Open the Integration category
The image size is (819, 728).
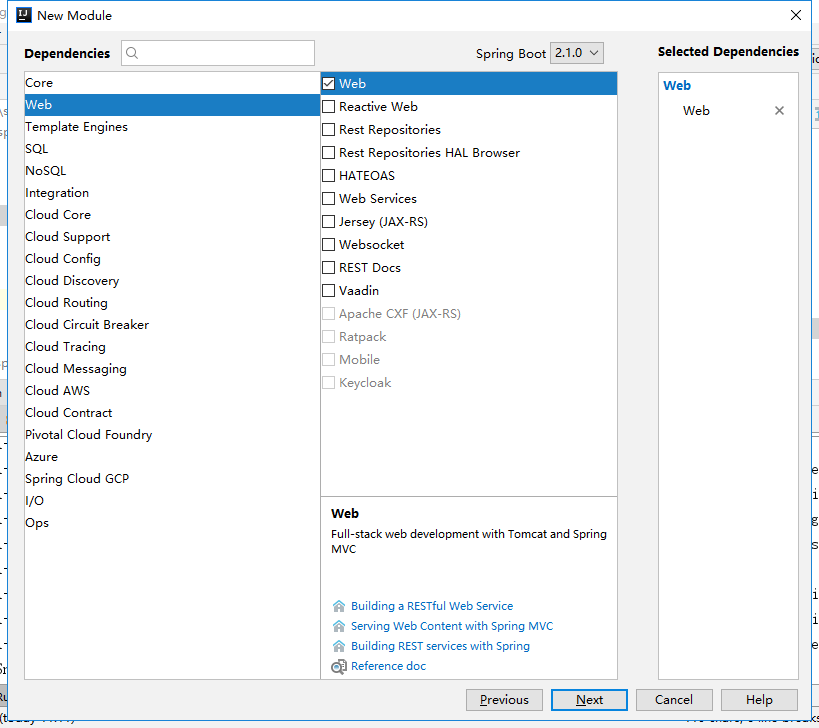(172, 193)
